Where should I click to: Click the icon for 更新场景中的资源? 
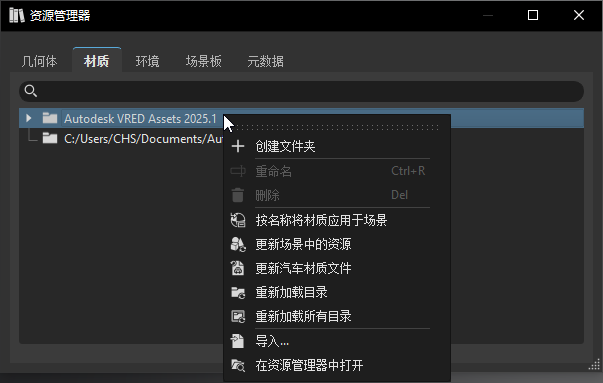coord(238,244)
